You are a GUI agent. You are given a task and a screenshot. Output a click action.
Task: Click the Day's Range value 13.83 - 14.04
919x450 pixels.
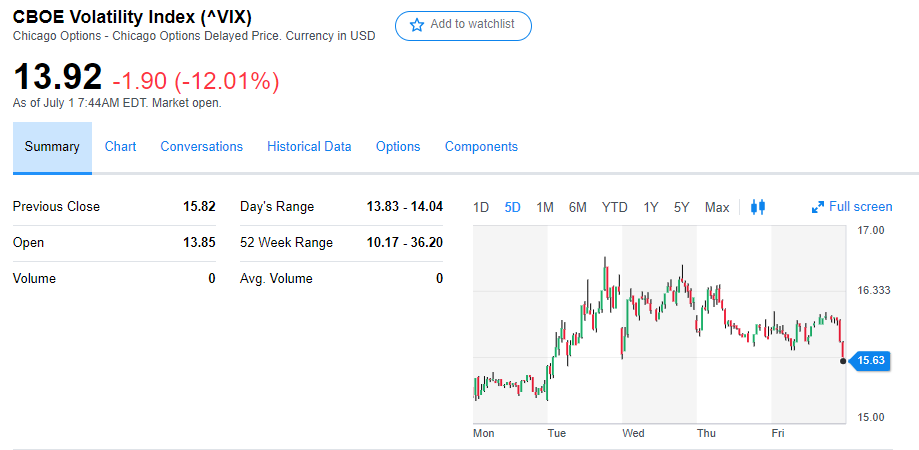[405, 207]
